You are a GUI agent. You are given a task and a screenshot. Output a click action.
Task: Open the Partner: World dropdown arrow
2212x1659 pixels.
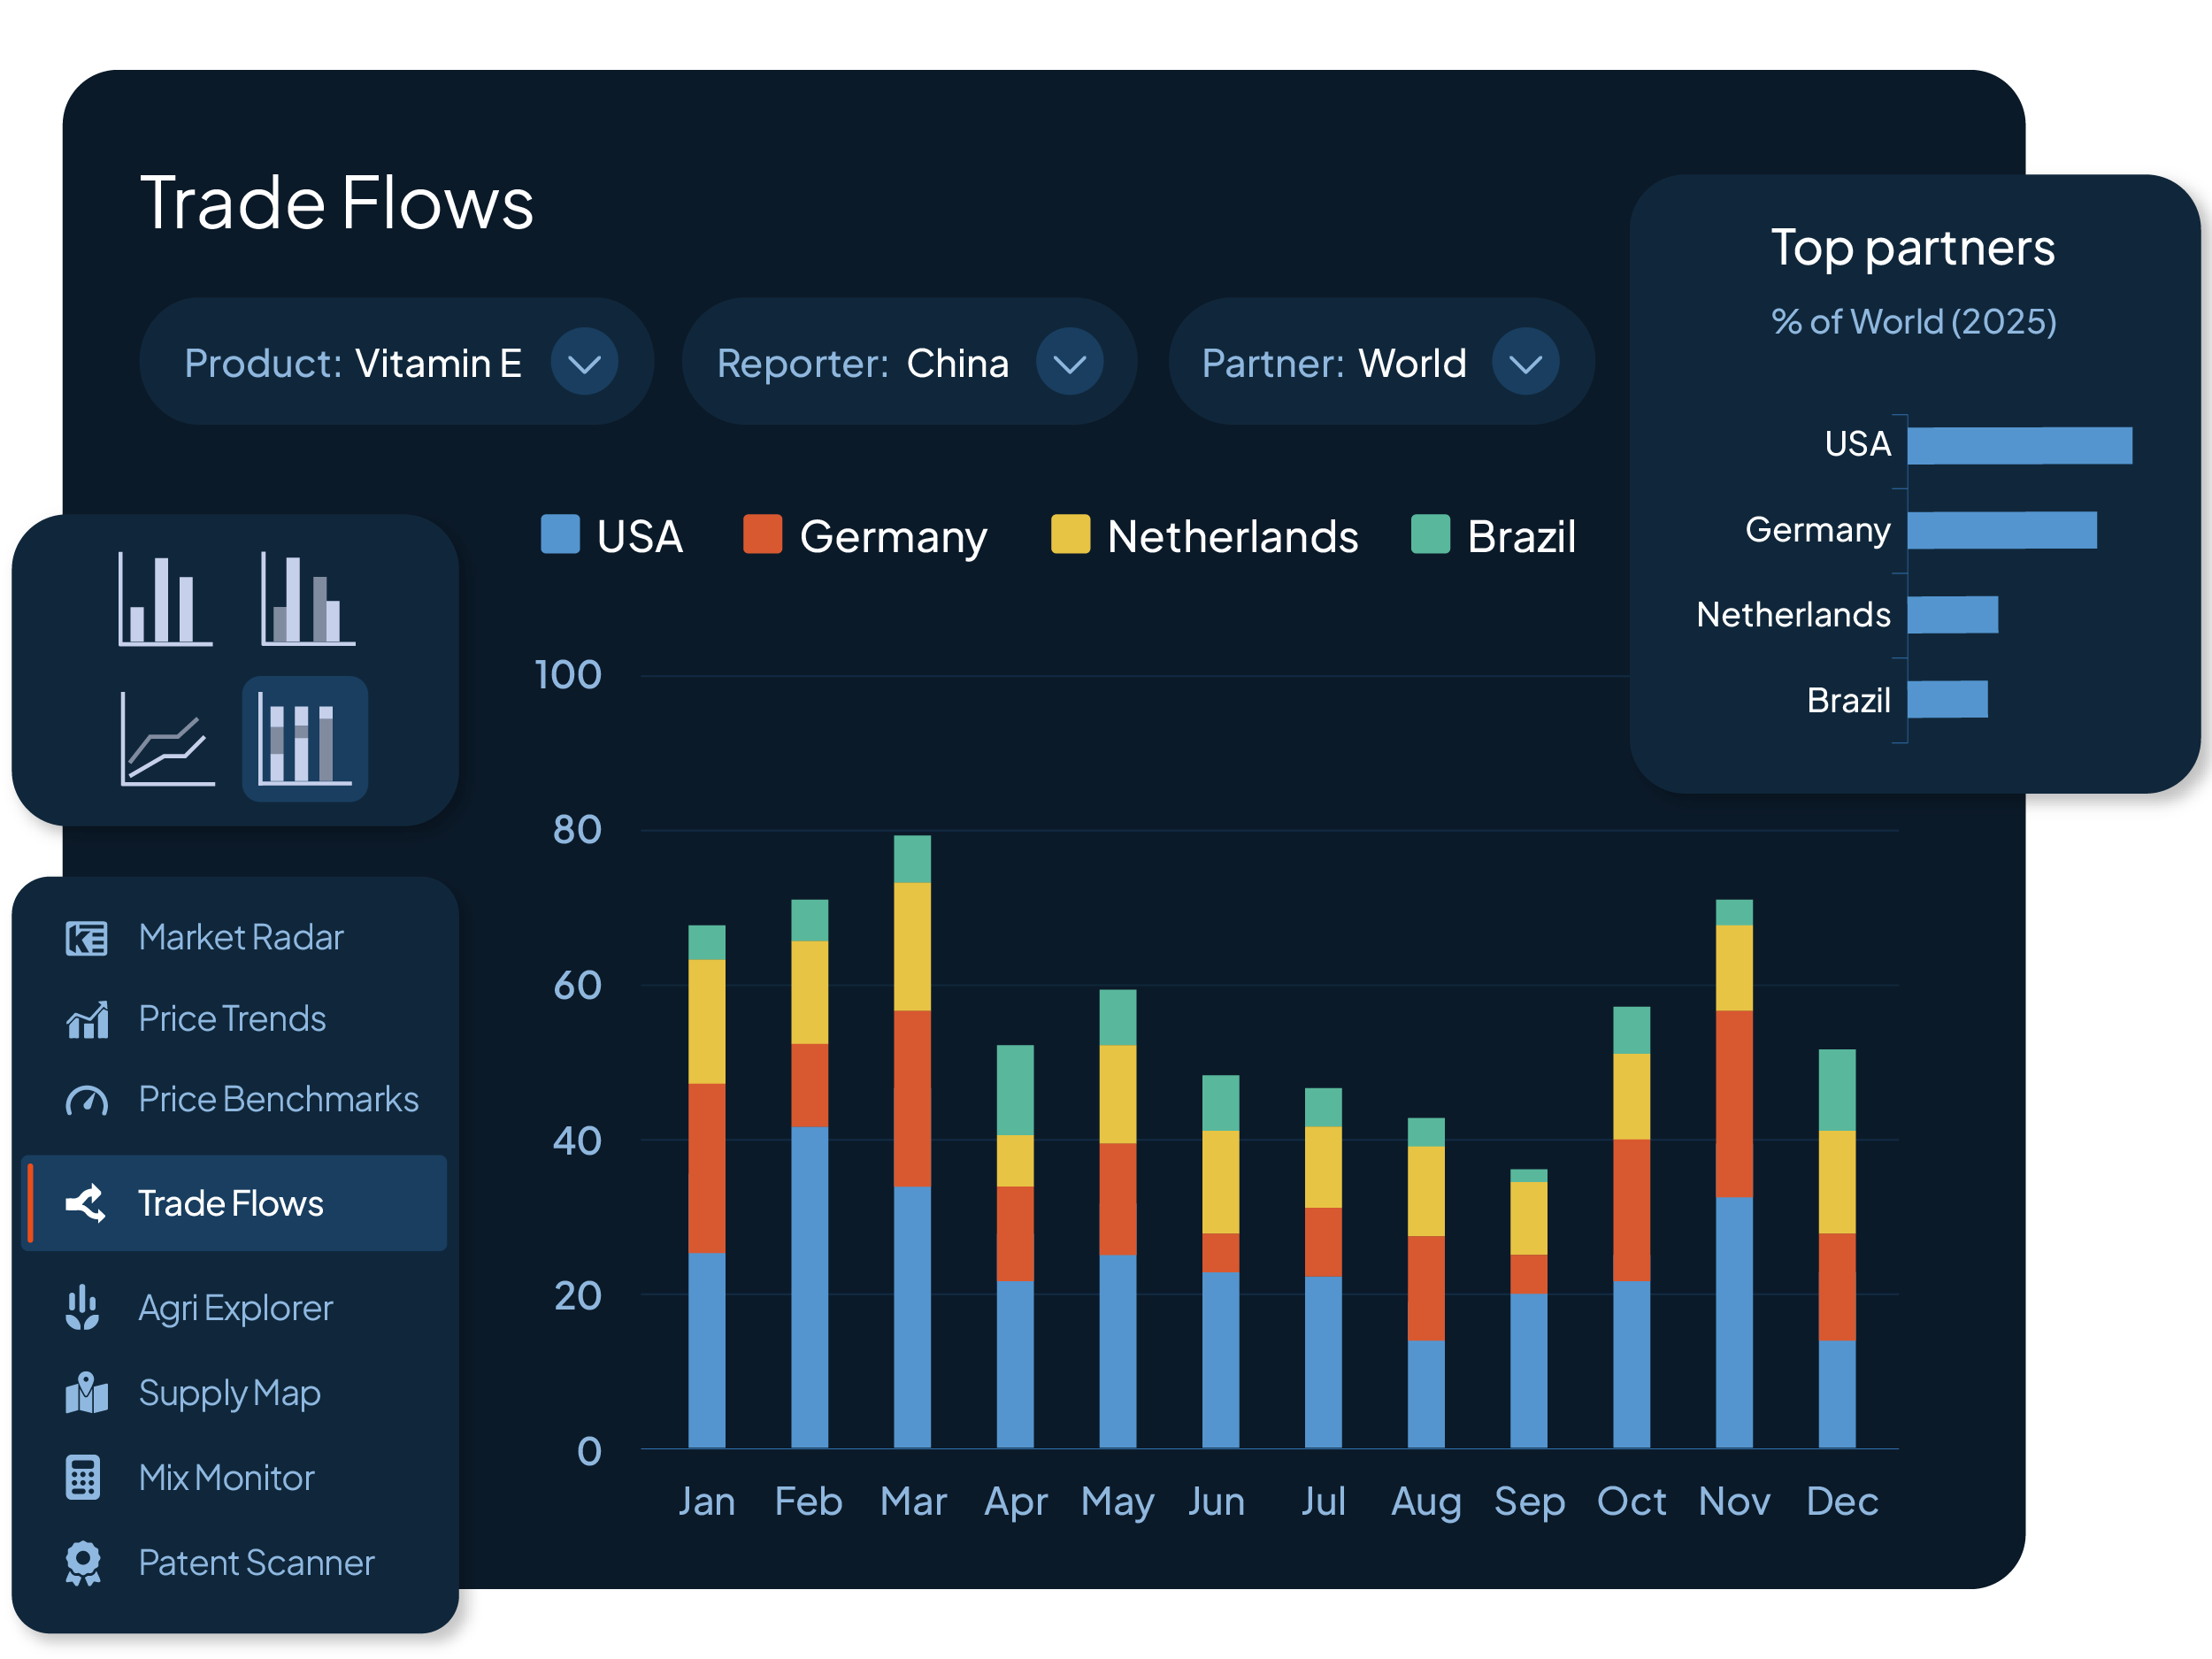(1525, 362)
